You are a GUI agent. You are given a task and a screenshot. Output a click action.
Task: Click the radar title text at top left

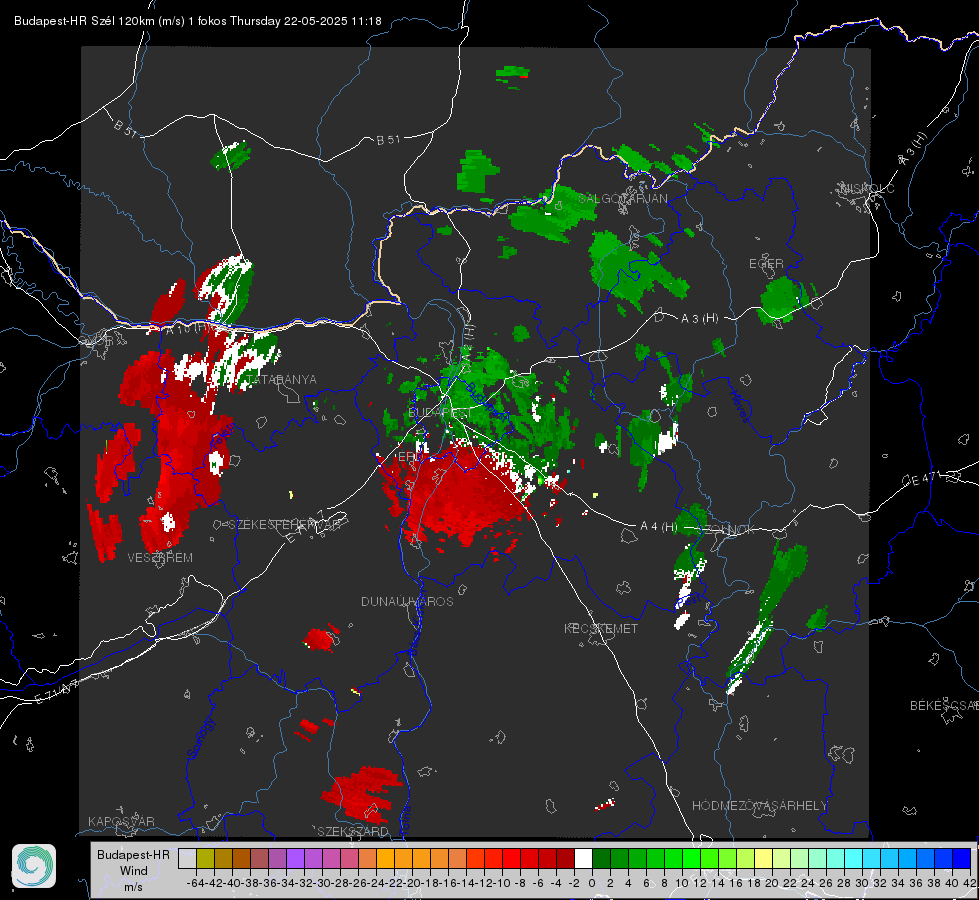coord(197,21)
